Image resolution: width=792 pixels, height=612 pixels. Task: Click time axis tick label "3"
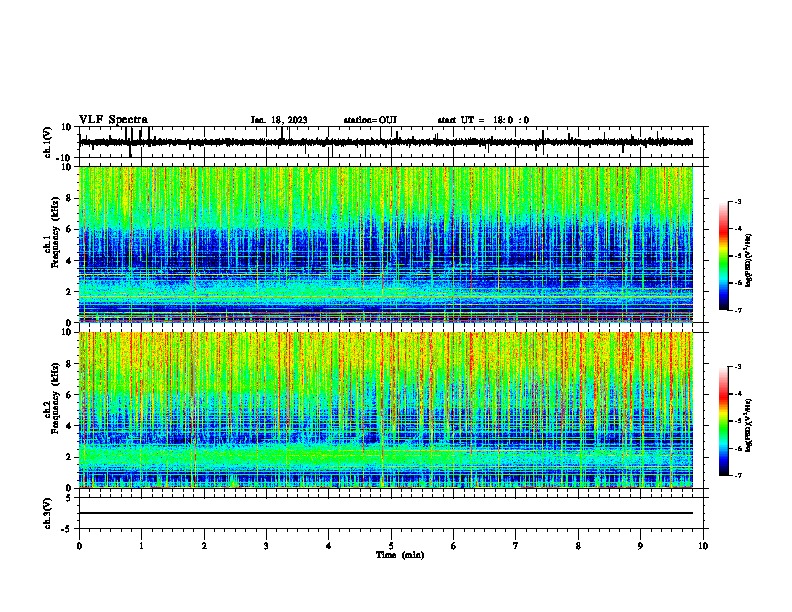266,546
